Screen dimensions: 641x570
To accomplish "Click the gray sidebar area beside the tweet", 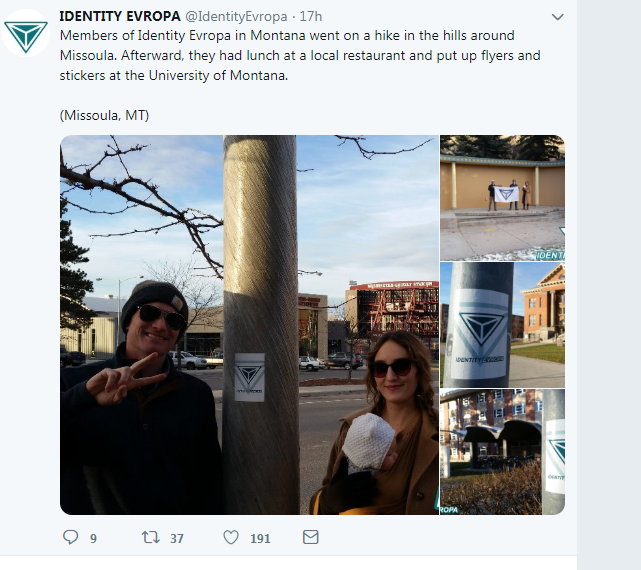I will tap(609, 285).
